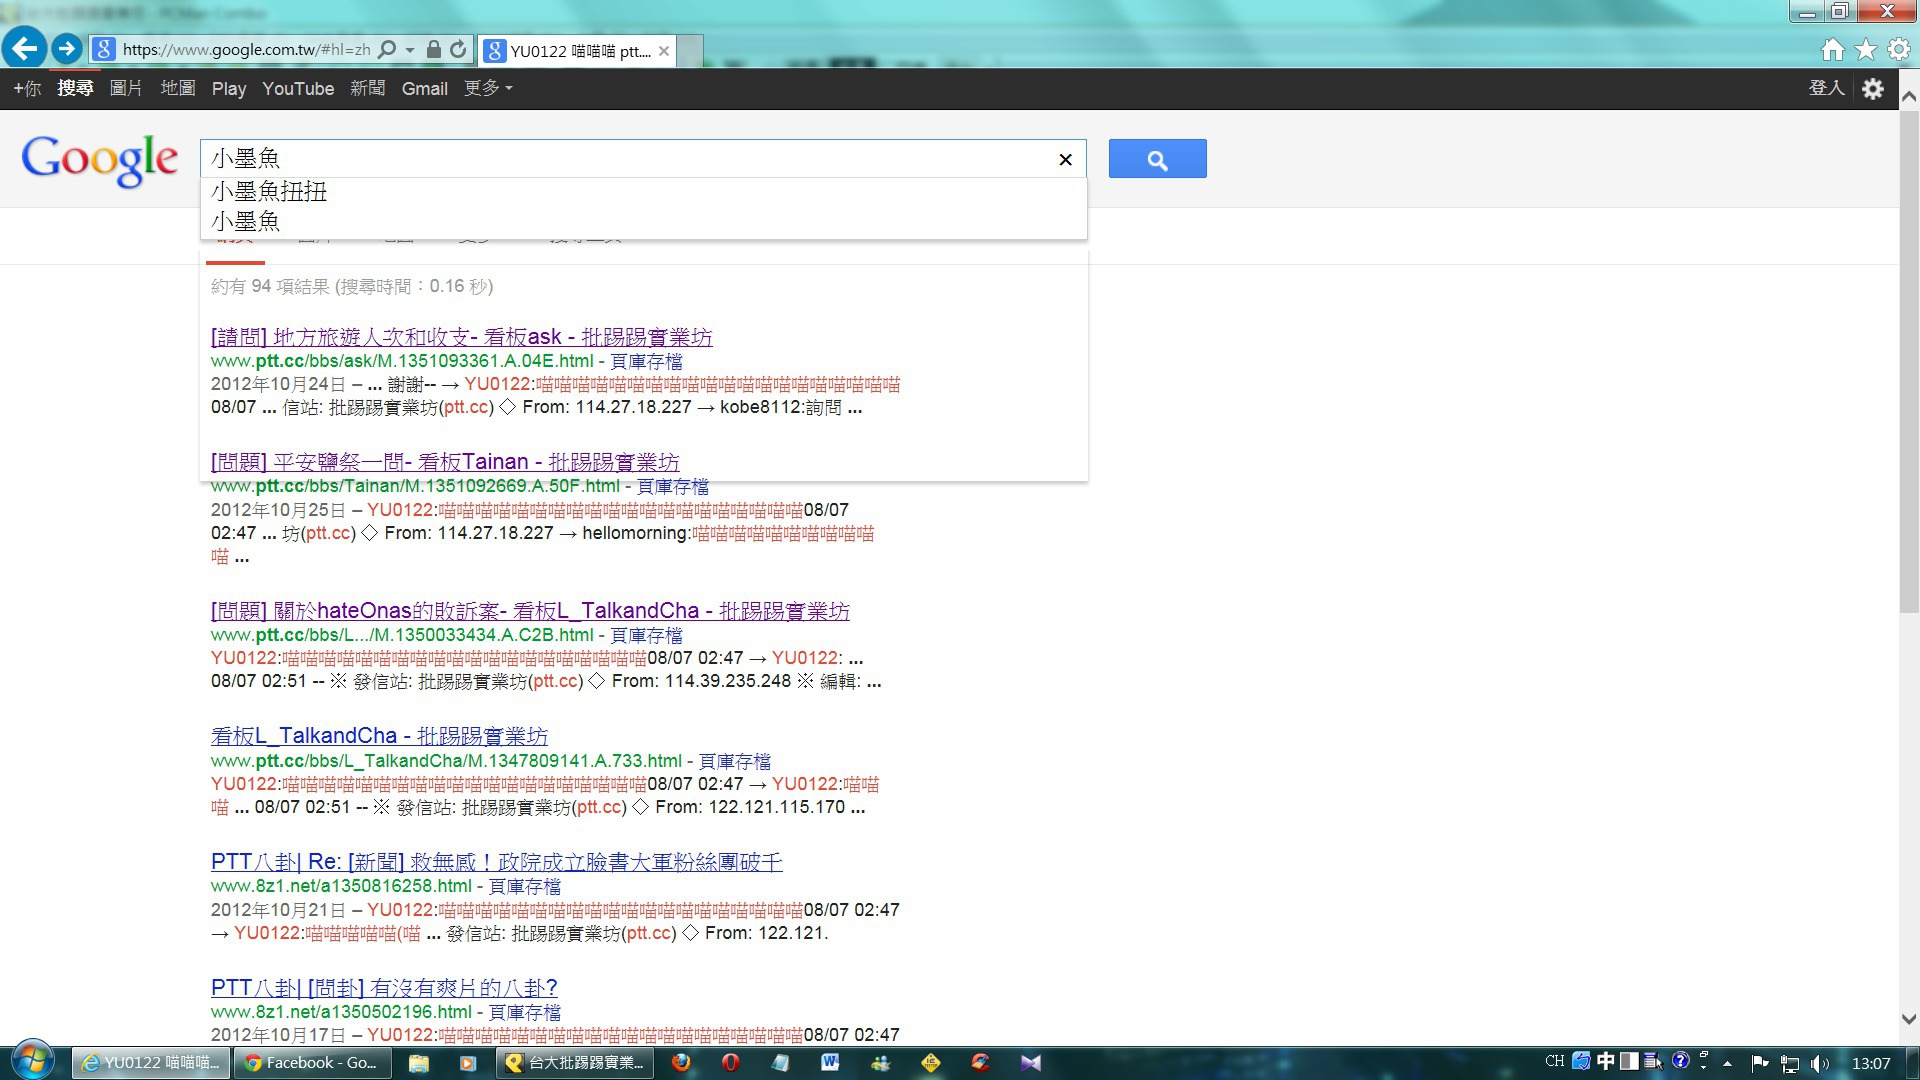Click the browser forward arrow

tap(67, 48)
